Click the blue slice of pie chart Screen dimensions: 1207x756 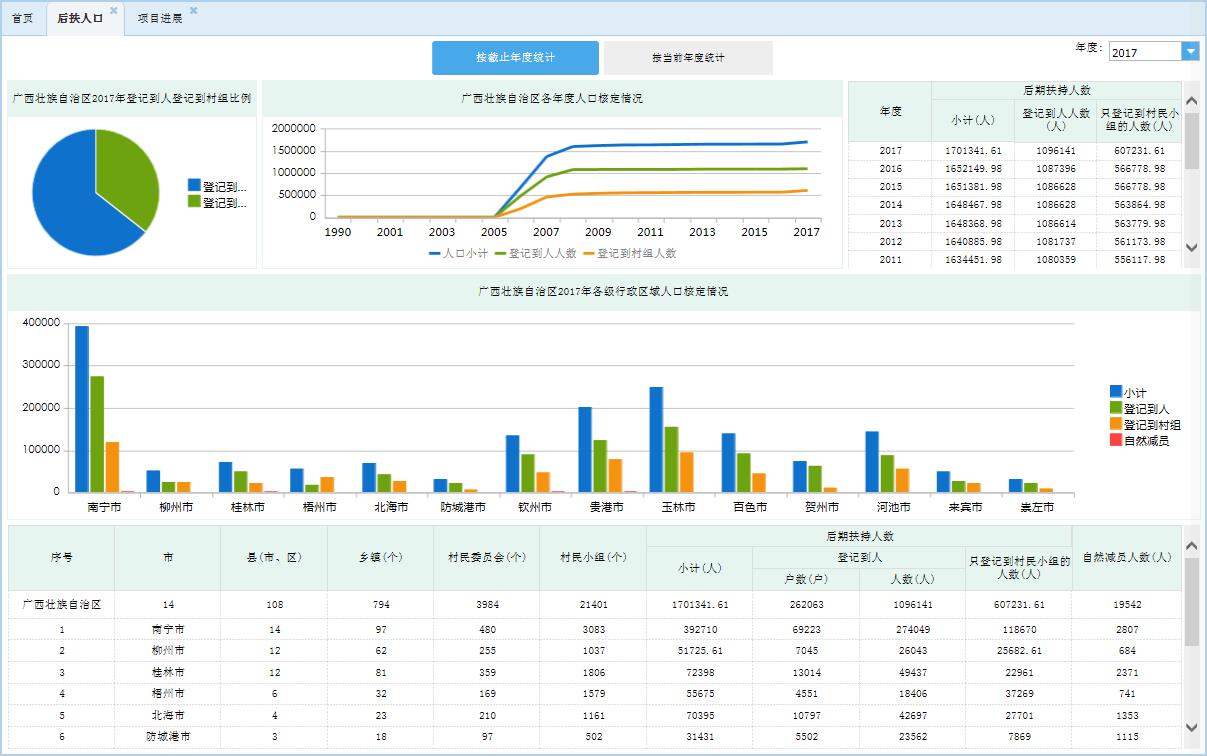tap(70, 200)
